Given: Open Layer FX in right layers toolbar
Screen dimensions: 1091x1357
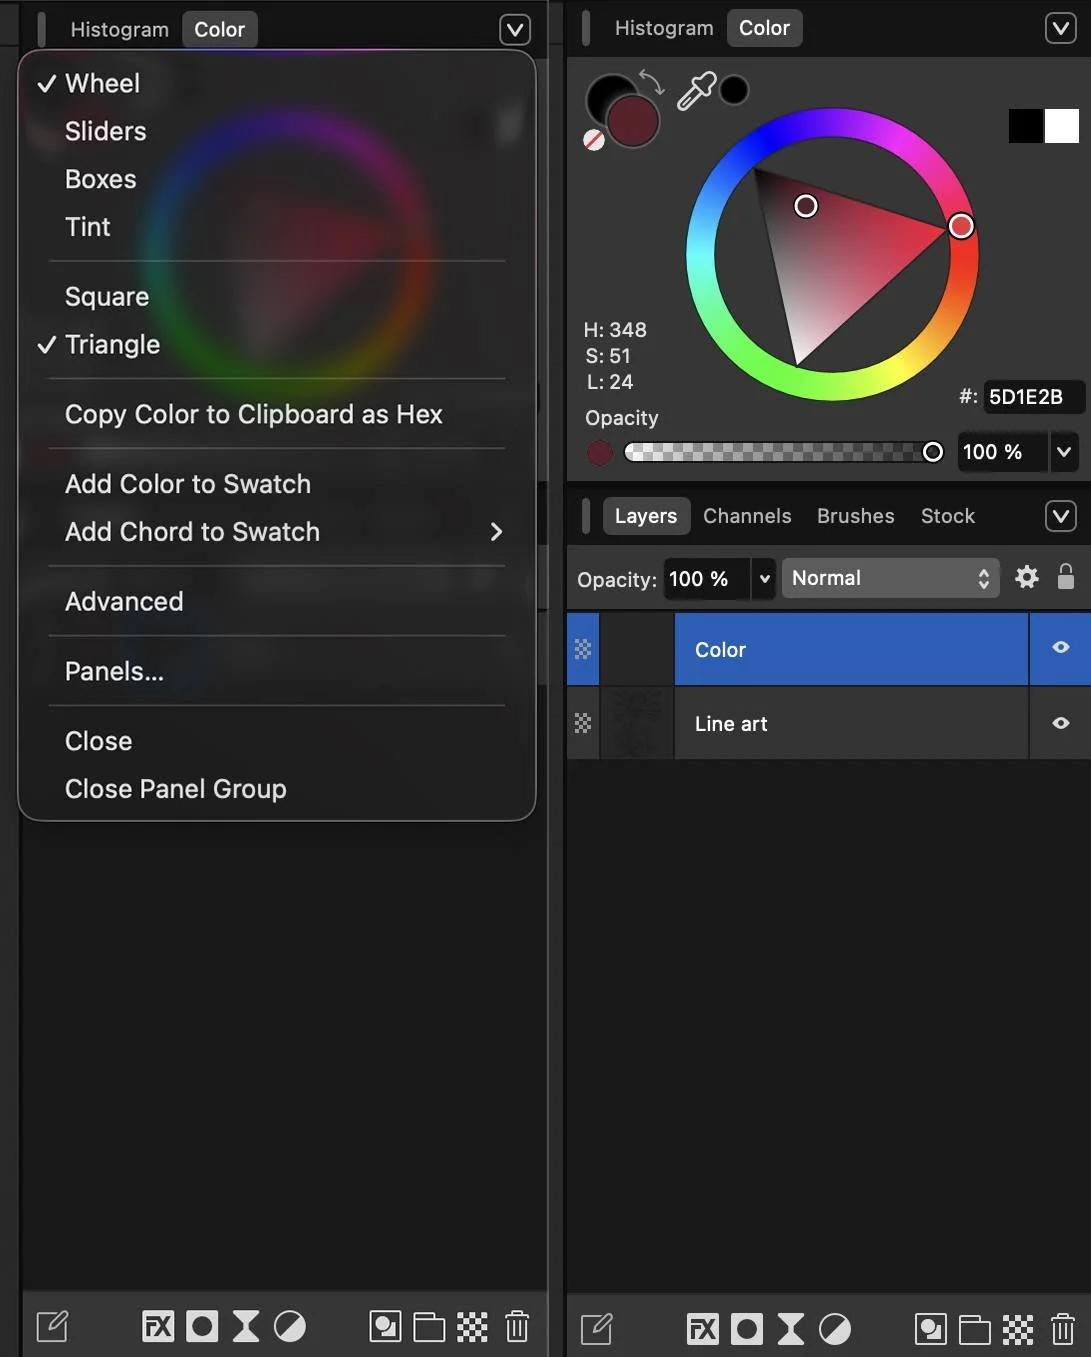Looking at the screenshot, I should (702, 1329).
